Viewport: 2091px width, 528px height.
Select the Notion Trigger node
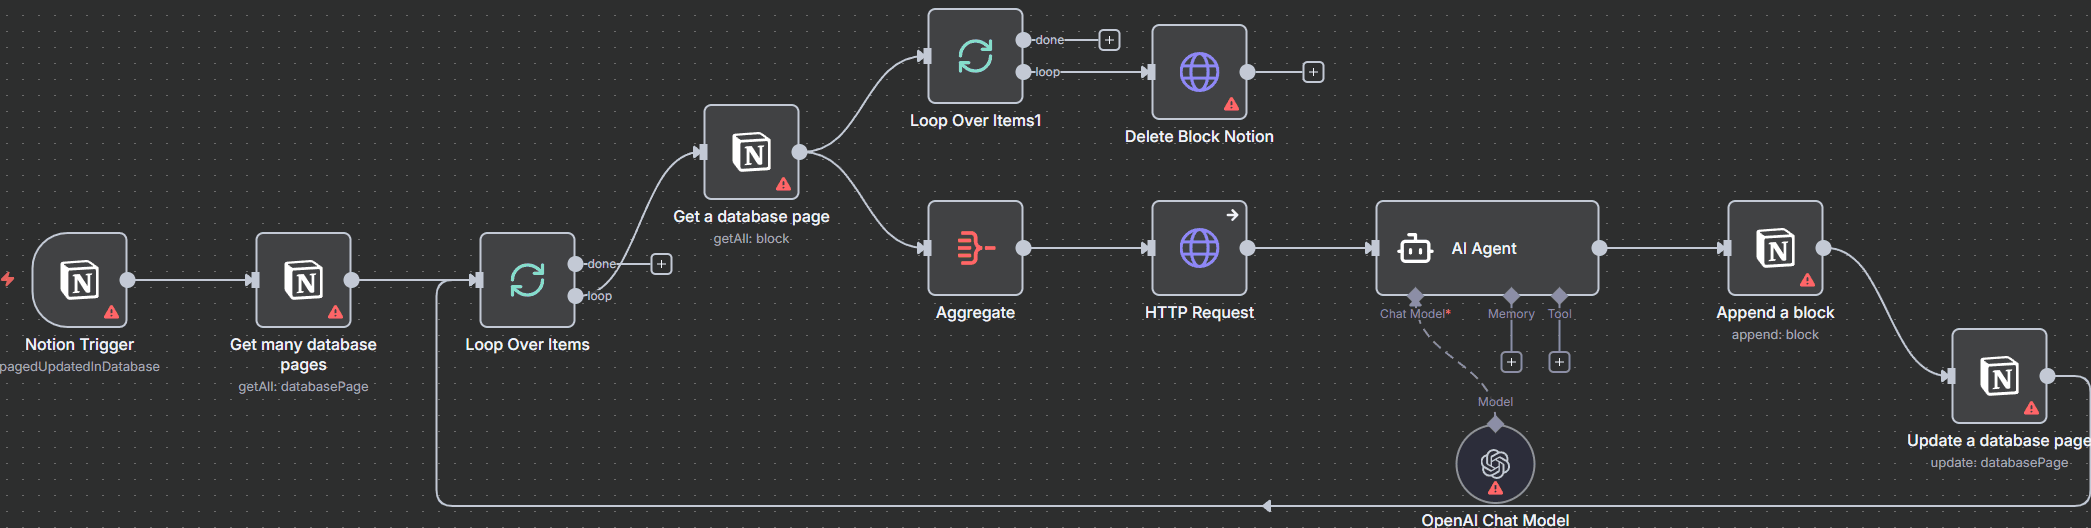coord(79,280)
